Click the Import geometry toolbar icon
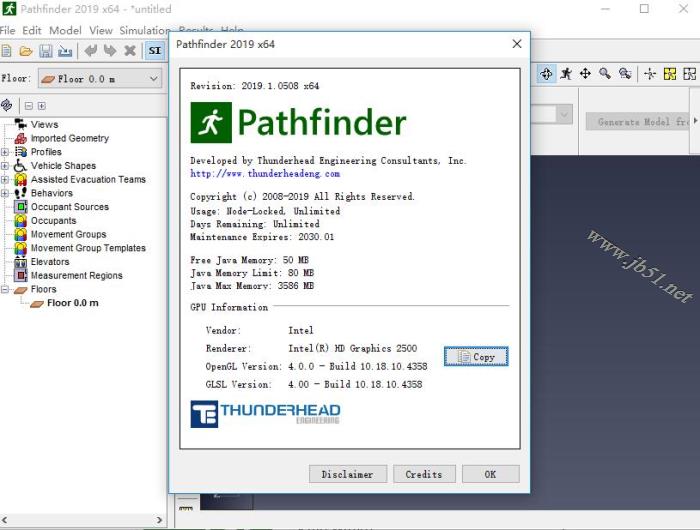 (65, 51)
